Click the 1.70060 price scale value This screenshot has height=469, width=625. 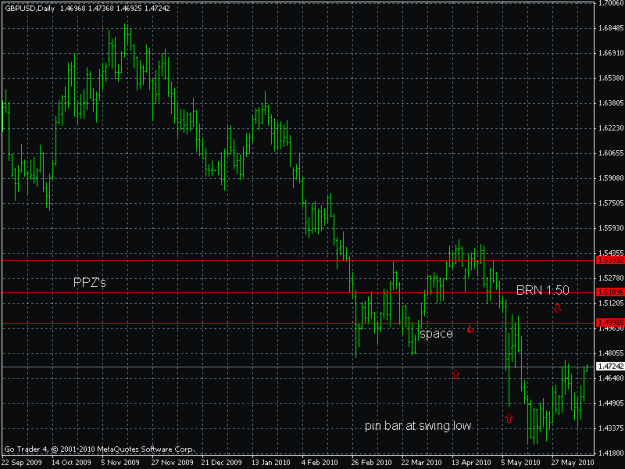coord(610,3)
